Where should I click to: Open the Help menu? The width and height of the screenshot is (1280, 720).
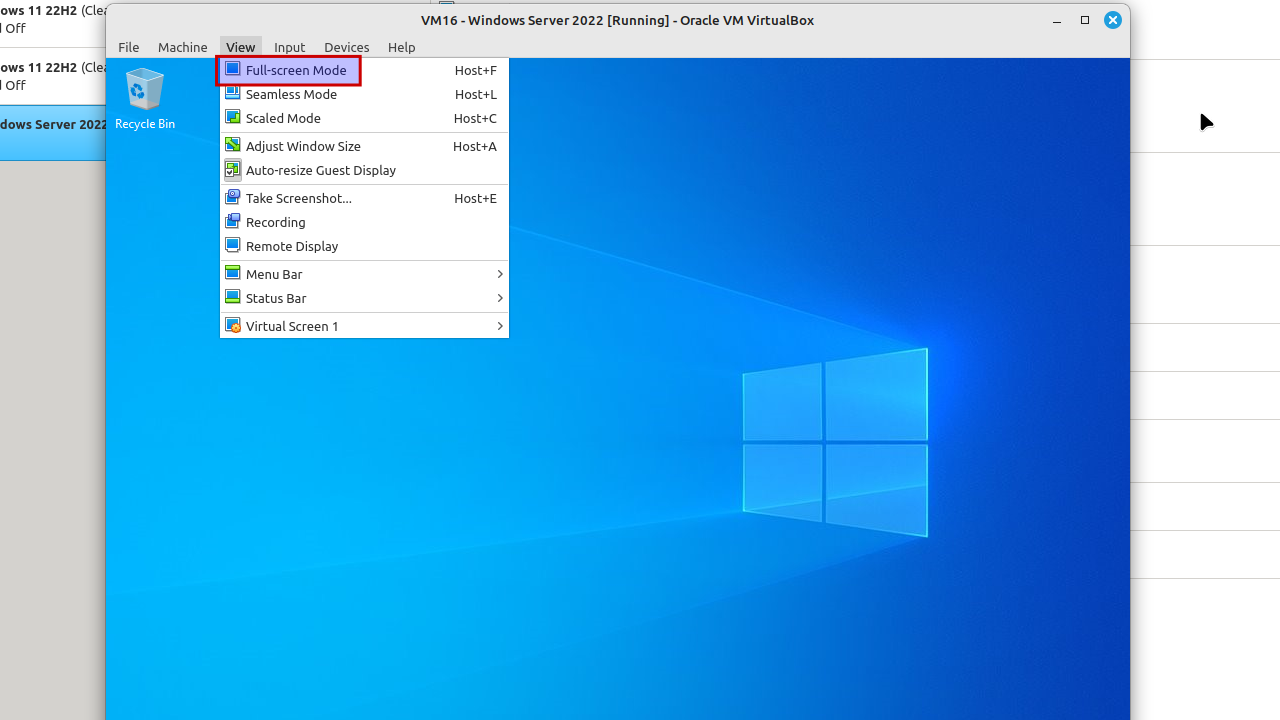click(x=401, y=47)
